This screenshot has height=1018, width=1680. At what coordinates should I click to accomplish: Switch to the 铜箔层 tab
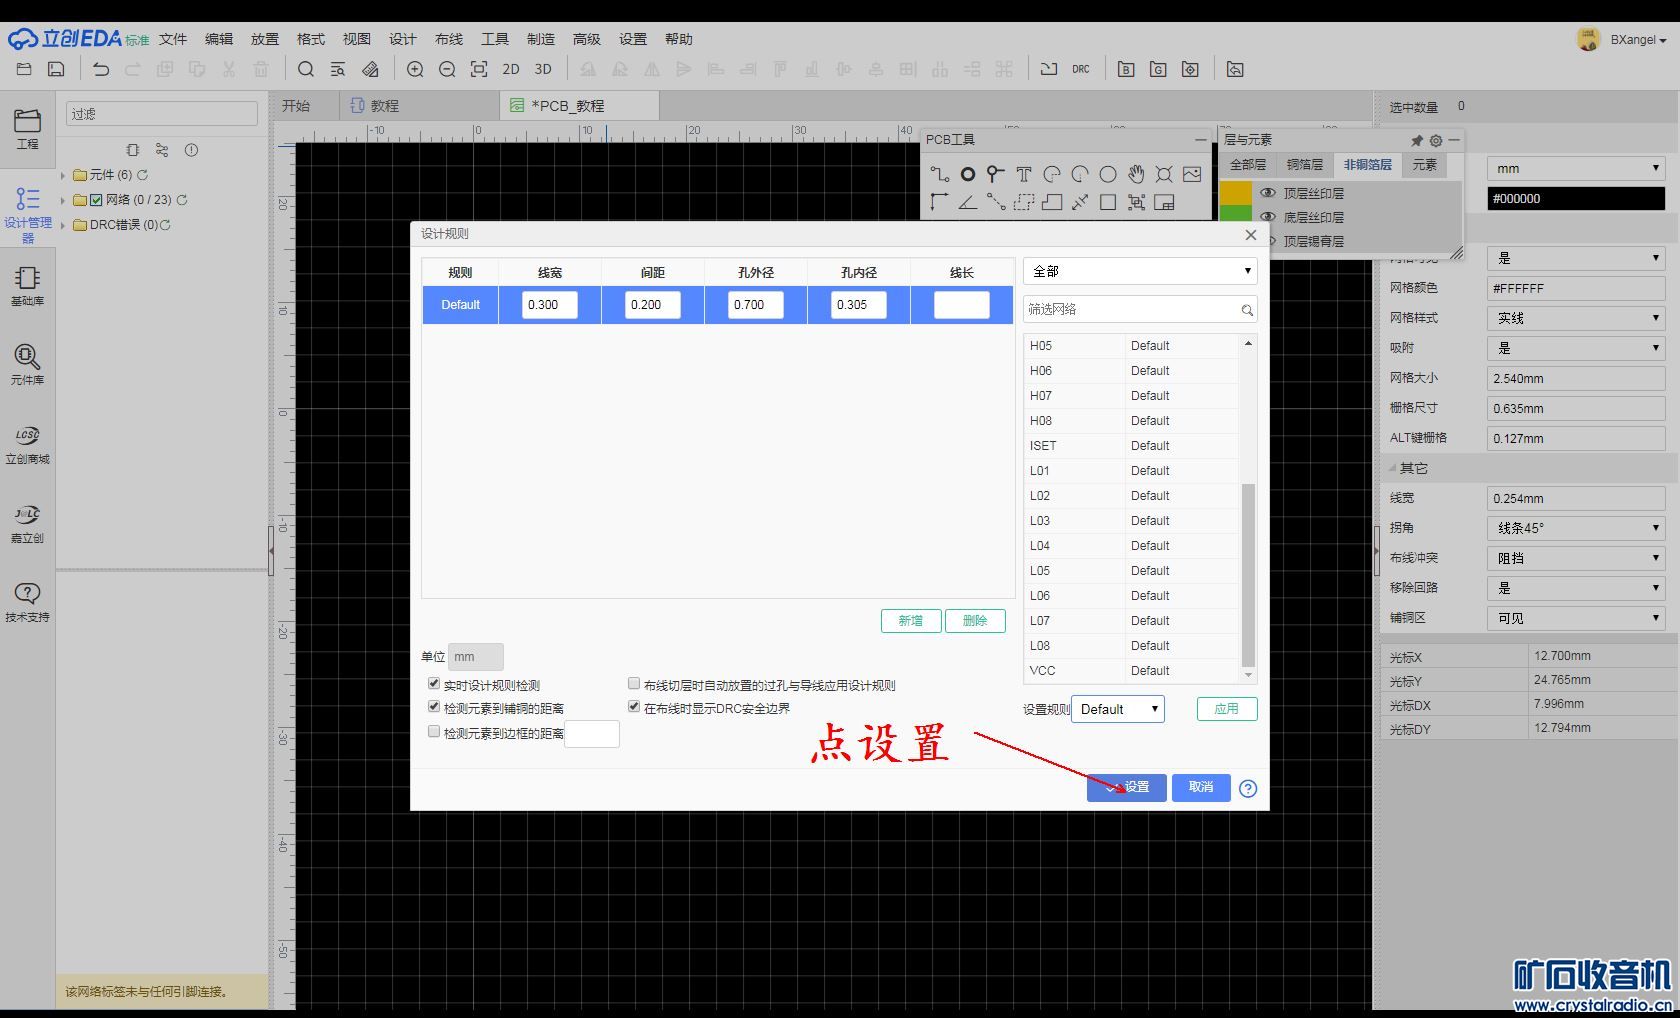pos(1304,165)
